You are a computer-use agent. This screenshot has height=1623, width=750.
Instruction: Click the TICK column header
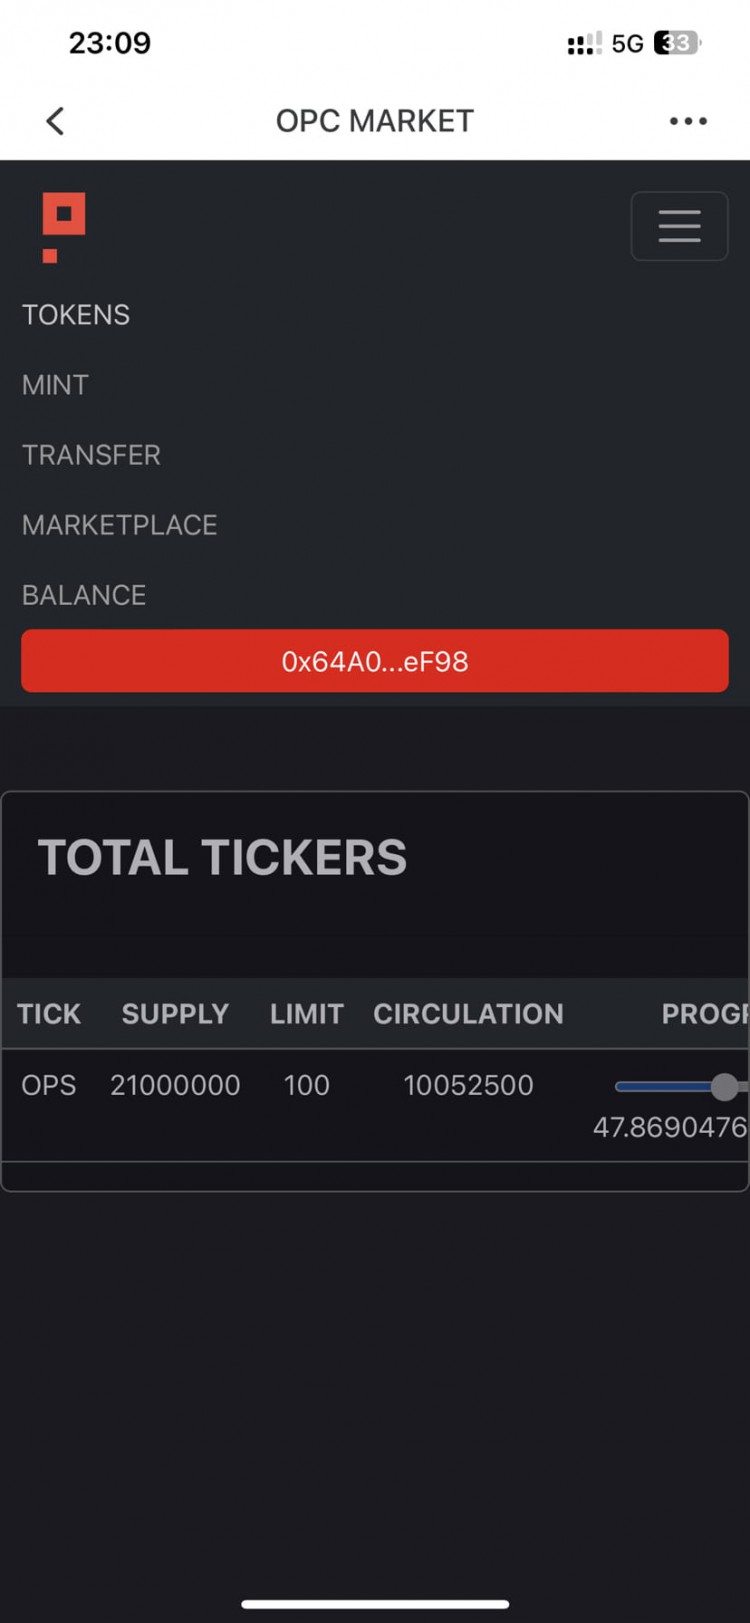pos(49,1014)
